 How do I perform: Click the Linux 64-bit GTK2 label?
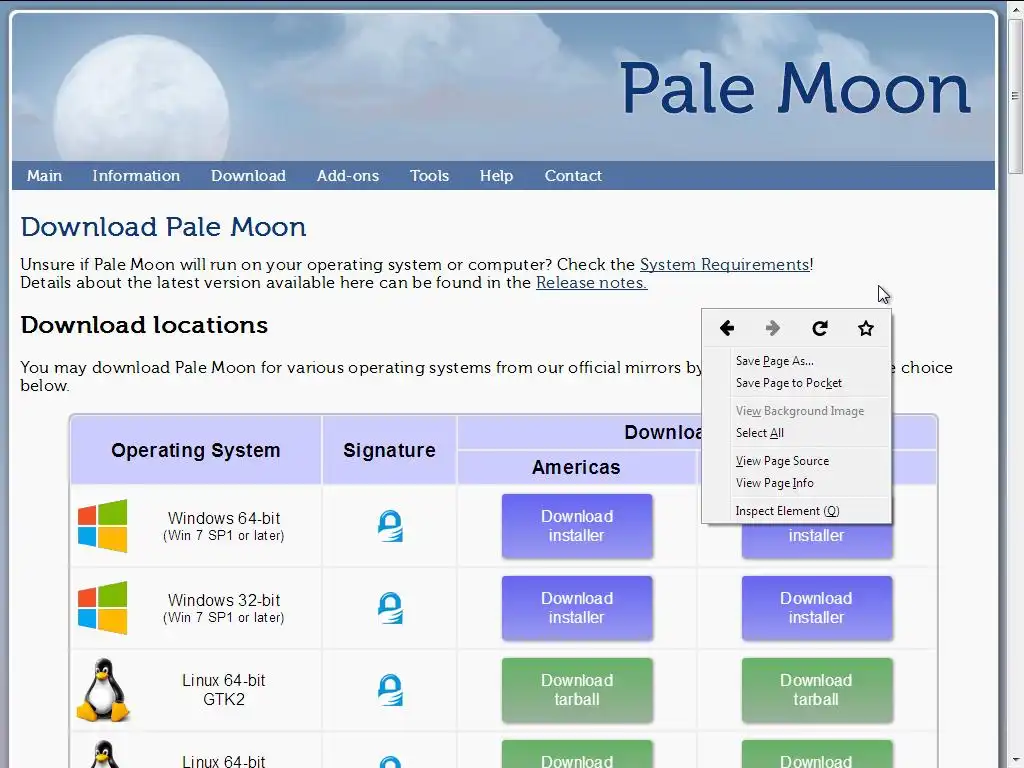(x=223, y=690)
